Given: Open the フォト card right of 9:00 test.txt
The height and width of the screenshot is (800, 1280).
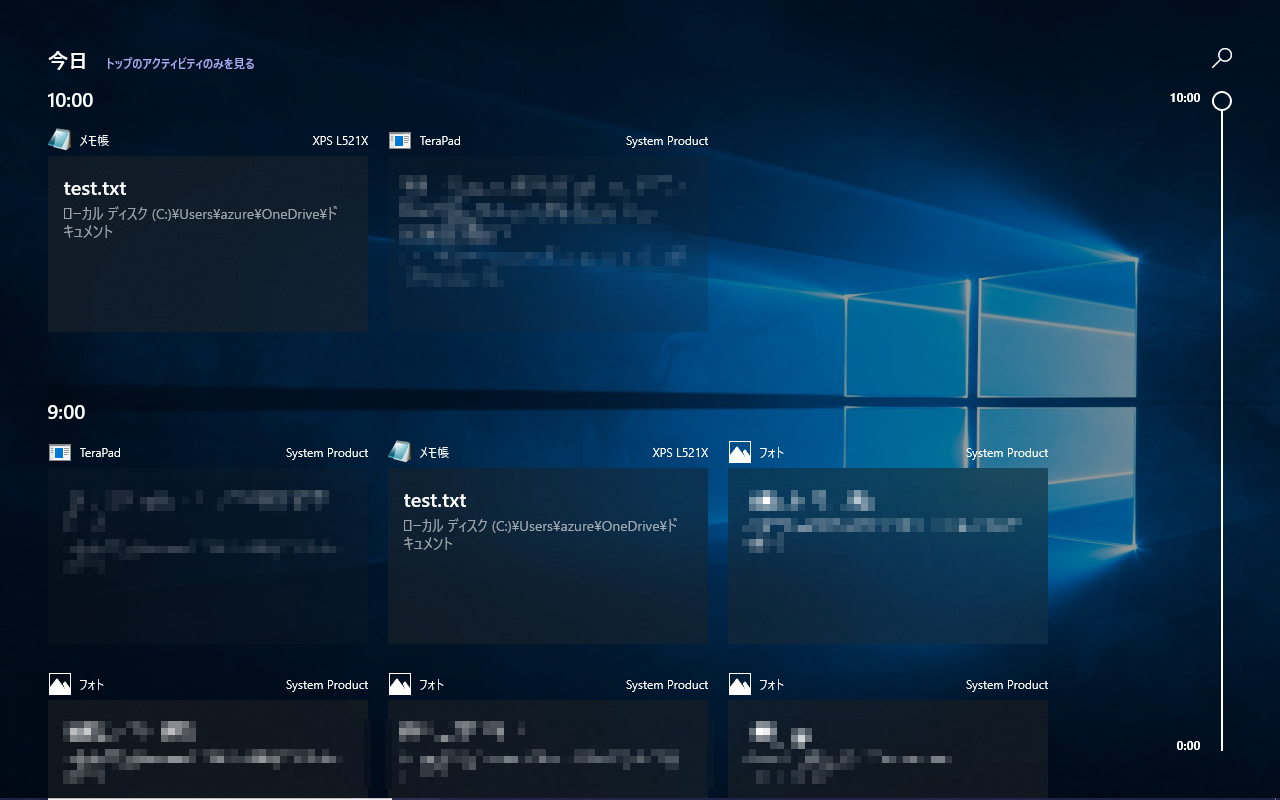Looking at the screenshot, I should pos(888,556).
